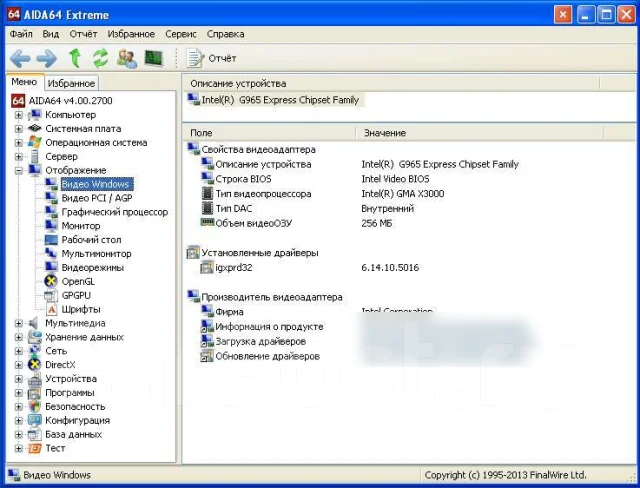
Task: Select the Монитор tree item
Action: 81,226
